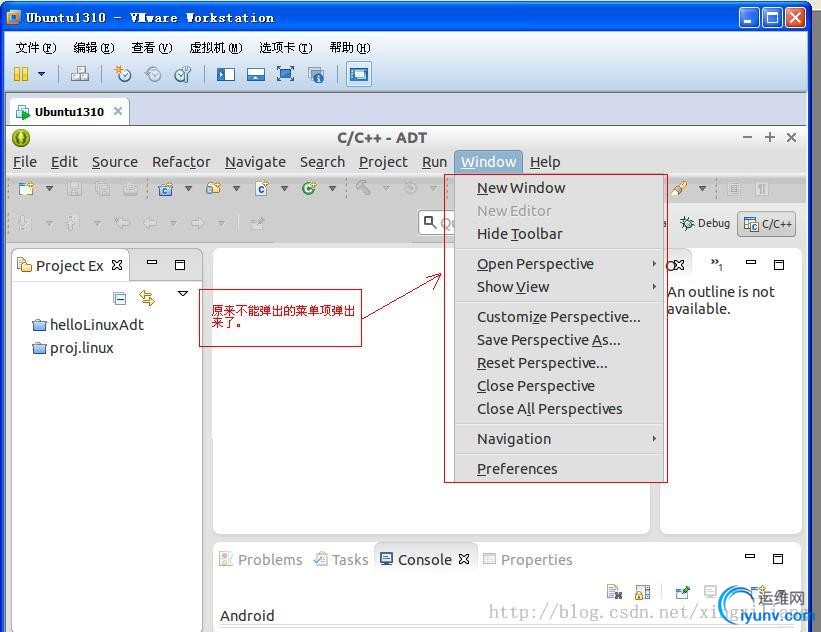Take a VMware snapshot with the clock-plus icon
The width and height of the screenshot is (821, 632).
pos(123,74)
